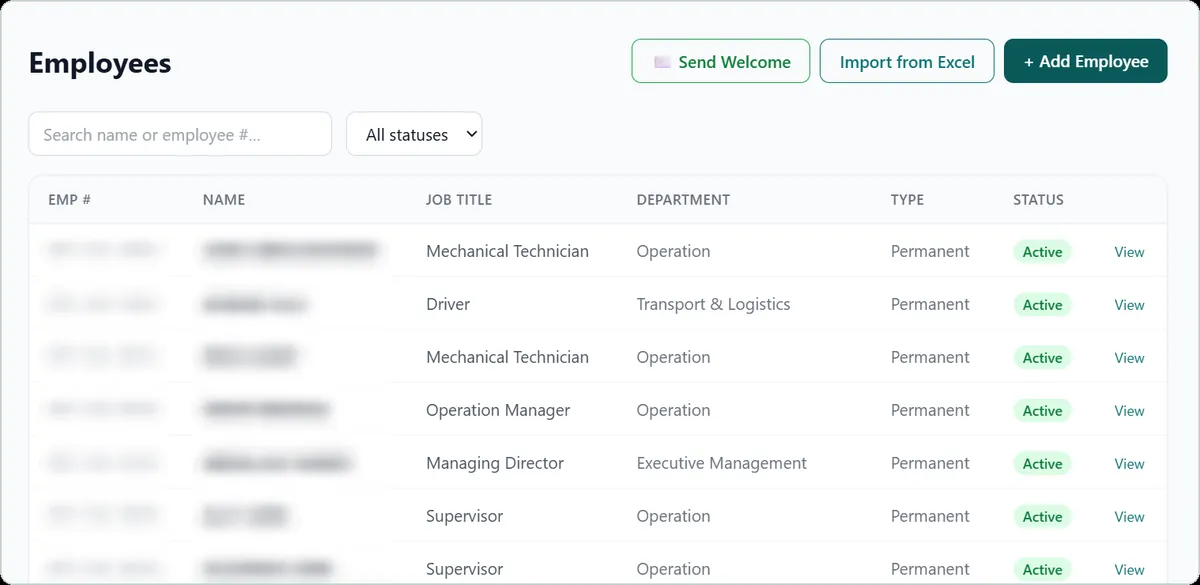Screen dimensions: 1200x585
Task: Click Permanent type in the Driver row
Action: (930, 304)
